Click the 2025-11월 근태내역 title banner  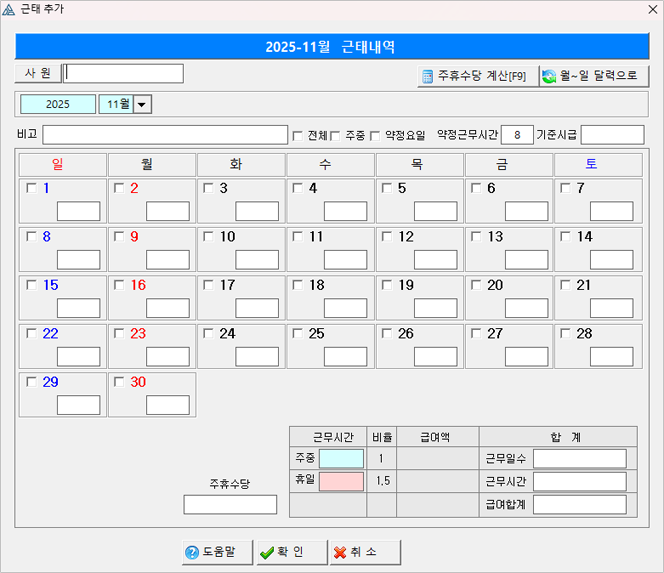tap(332, 47)
